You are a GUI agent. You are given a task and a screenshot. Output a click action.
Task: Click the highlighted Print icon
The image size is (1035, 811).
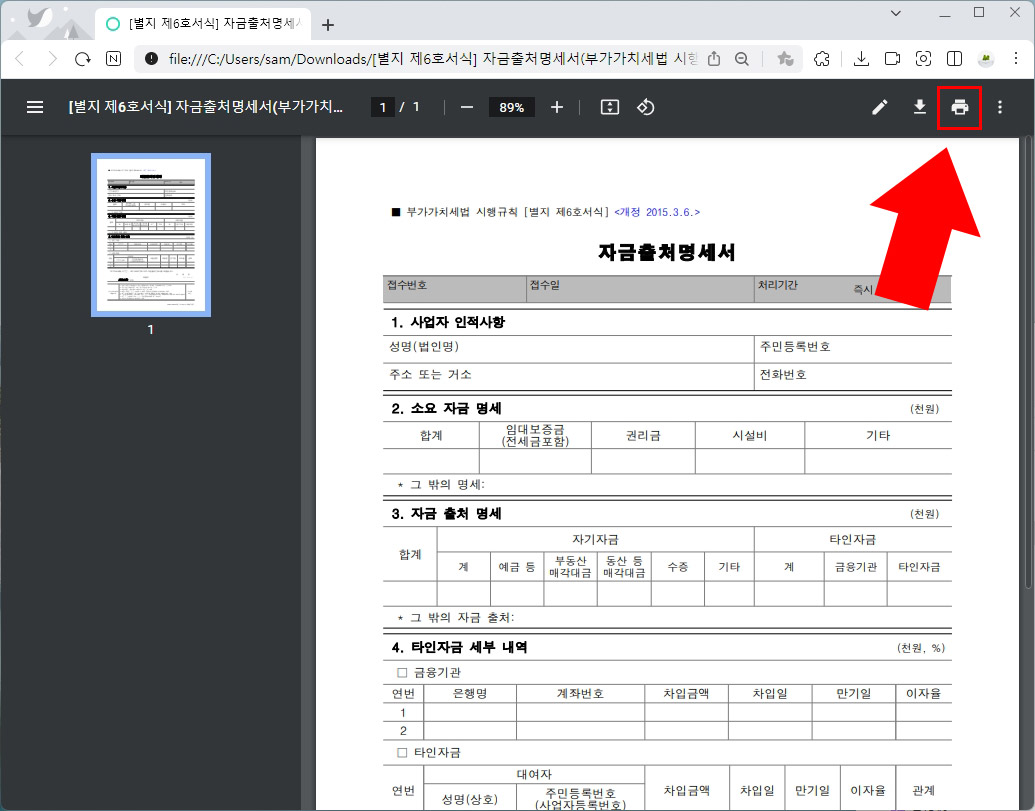click(x=959, y=107)
